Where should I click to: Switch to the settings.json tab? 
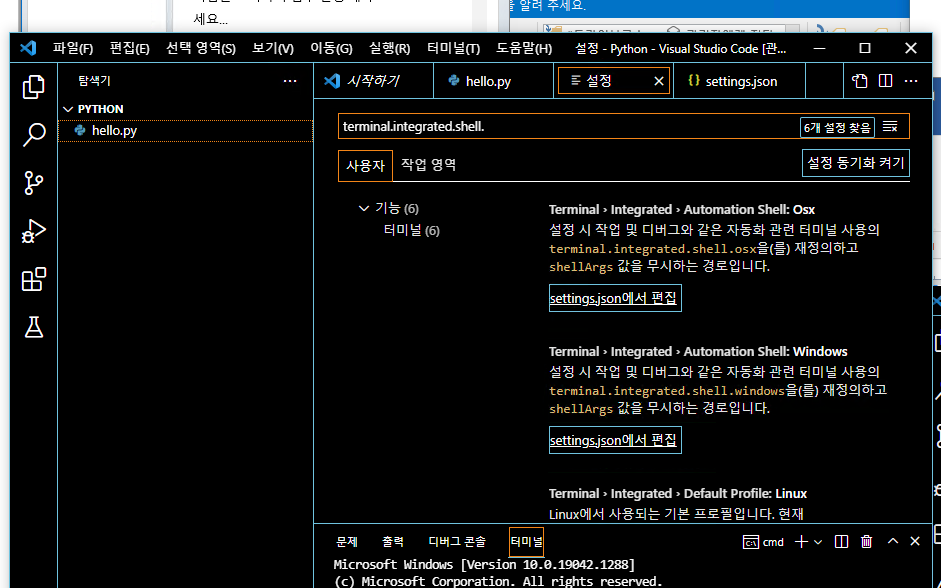pyautogui.click(x=739, y=81)
